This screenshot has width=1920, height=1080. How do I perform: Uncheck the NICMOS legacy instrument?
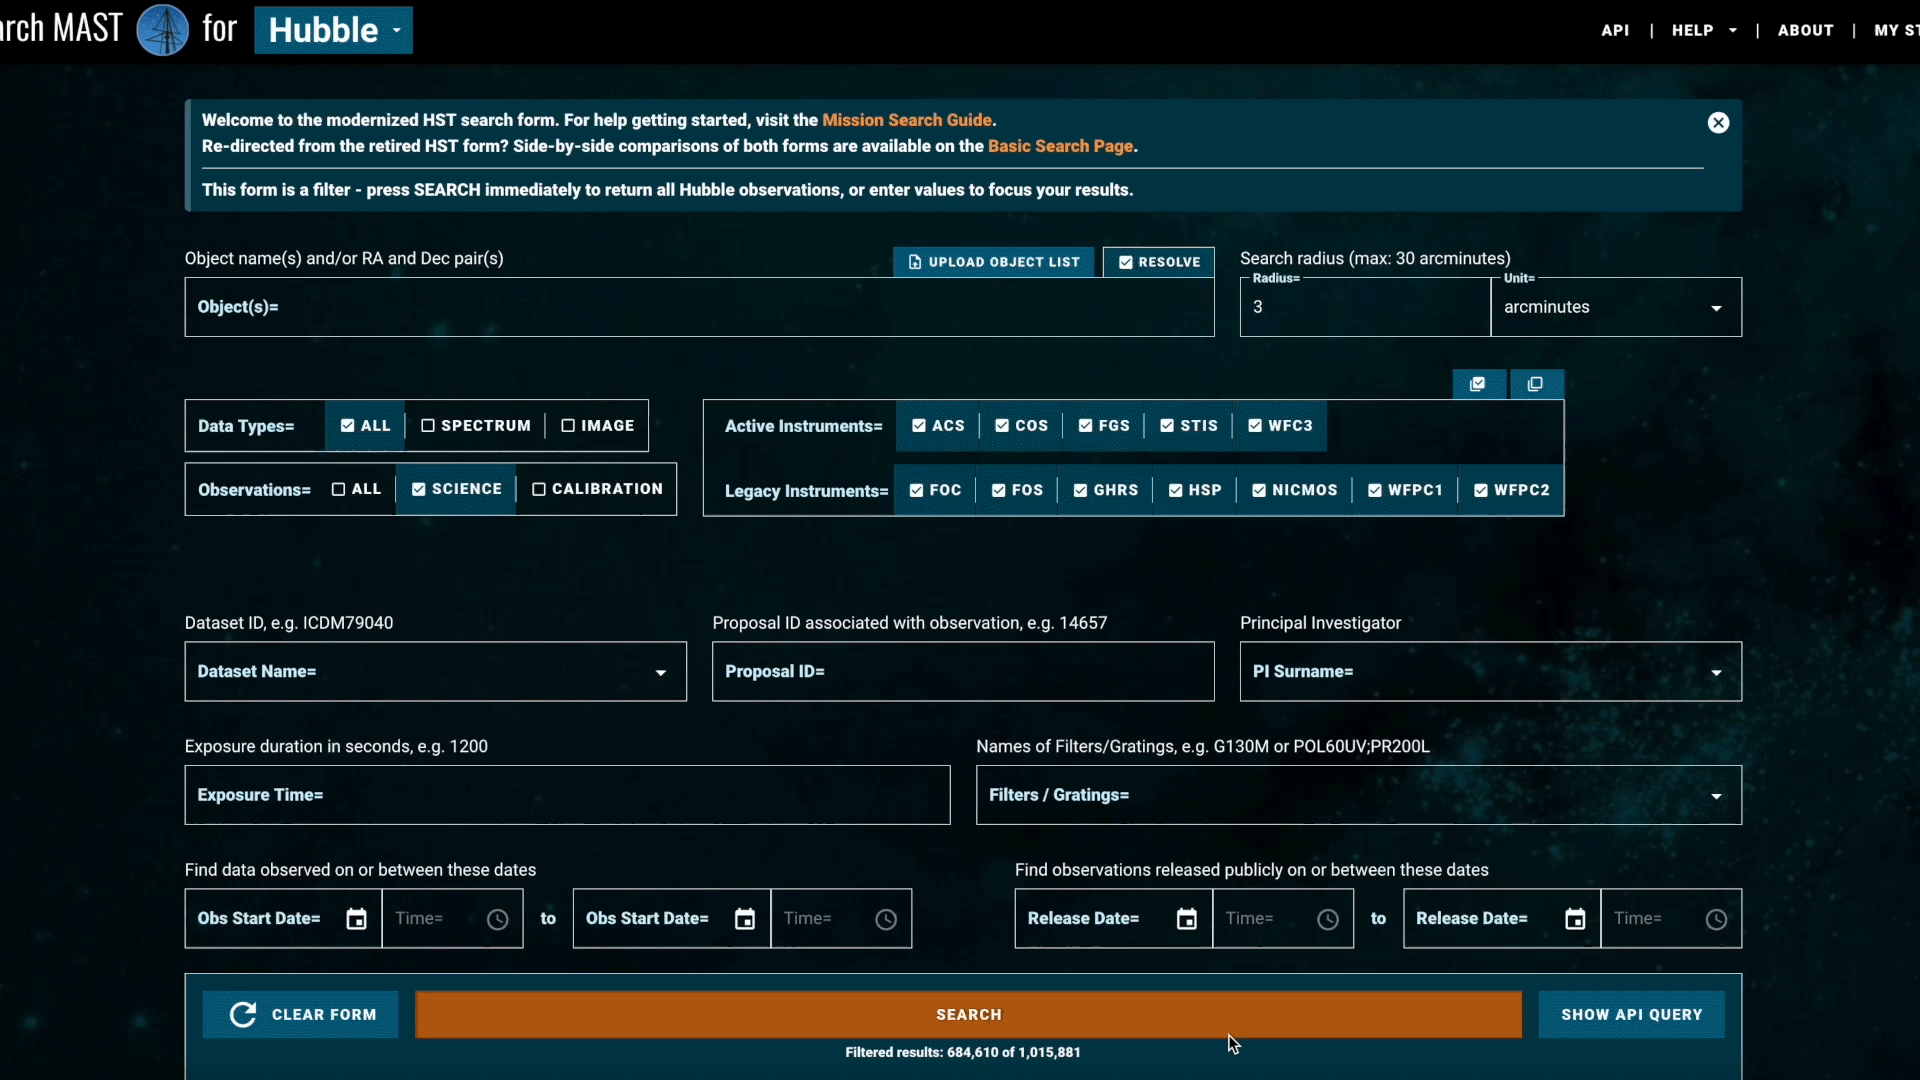coord(1294,490)
